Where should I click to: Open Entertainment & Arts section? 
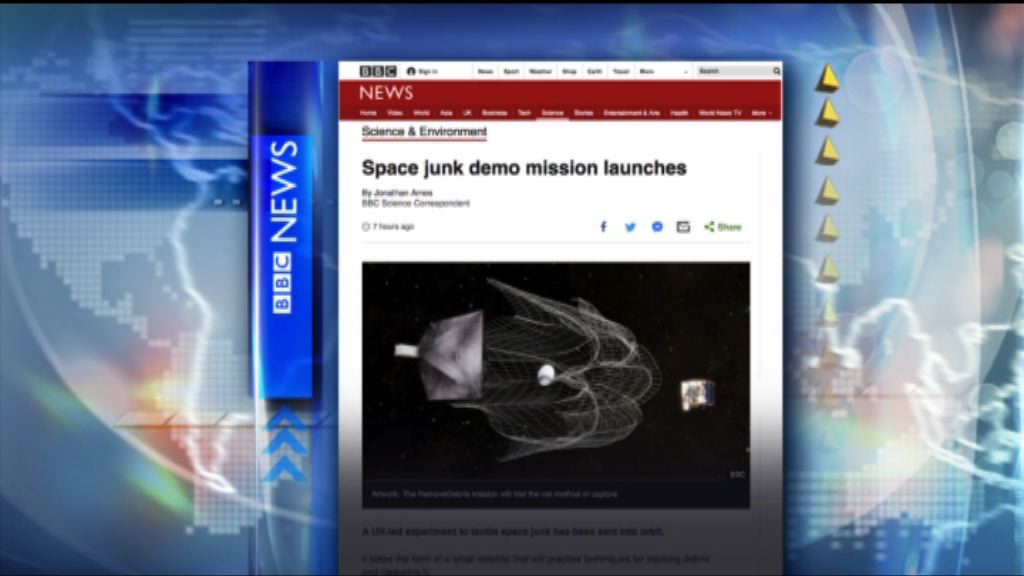[x=632, y=113]
